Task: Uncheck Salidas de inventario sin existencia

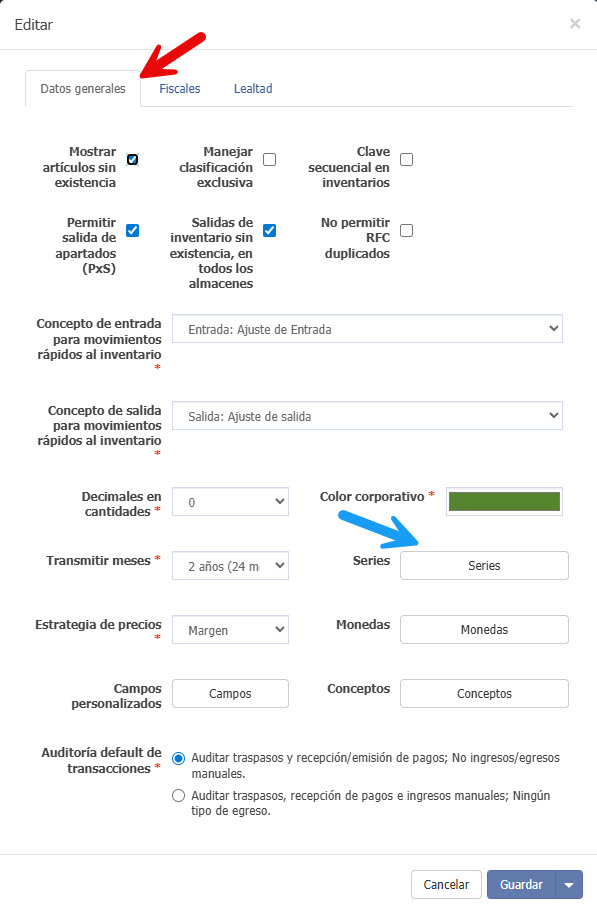Action: [x=269, y=230]
